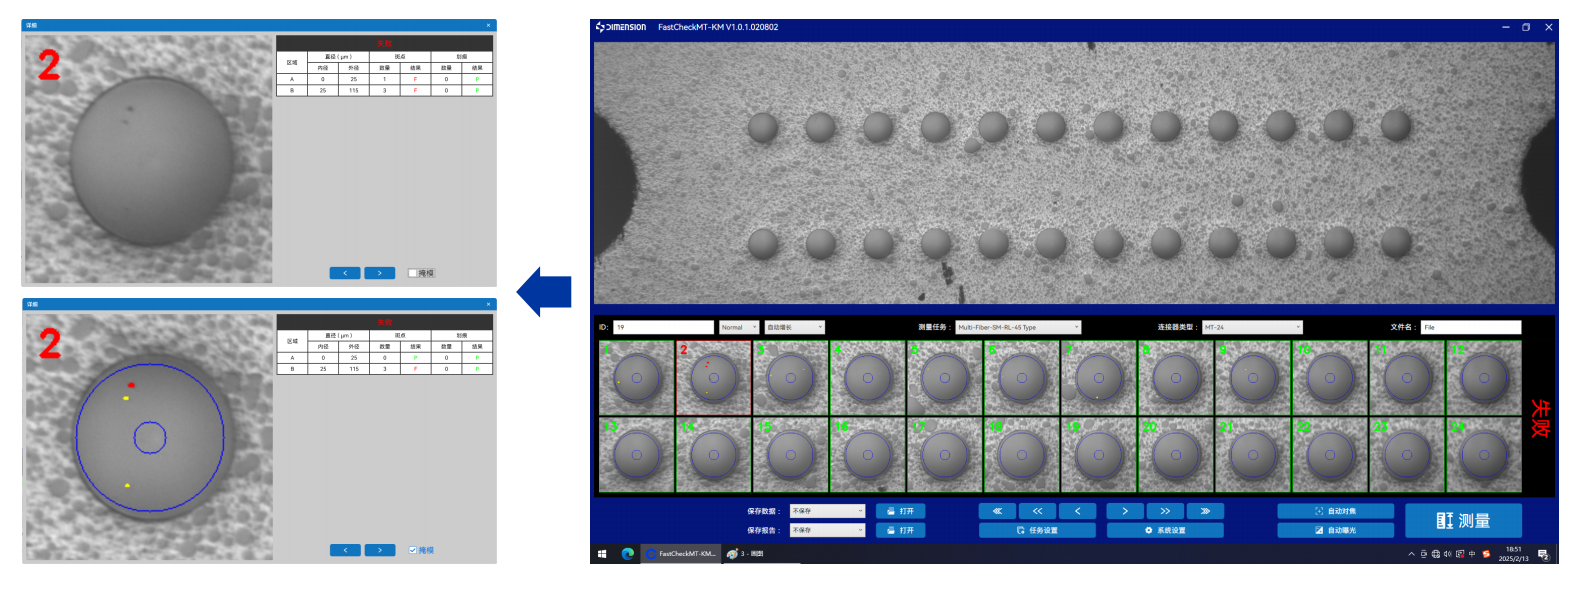The width and height of the screenshot is (1576, 589).
Task: Jump to first with leftmost skip arrow
Action: coord(997,511)
